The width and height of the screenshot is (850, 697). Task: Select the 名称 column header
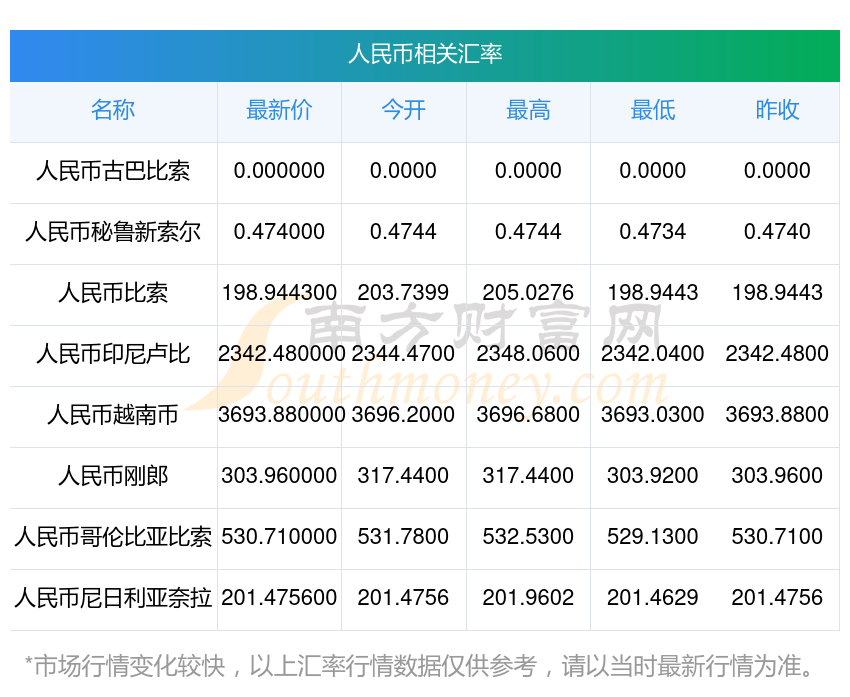(x=113, y=111)
